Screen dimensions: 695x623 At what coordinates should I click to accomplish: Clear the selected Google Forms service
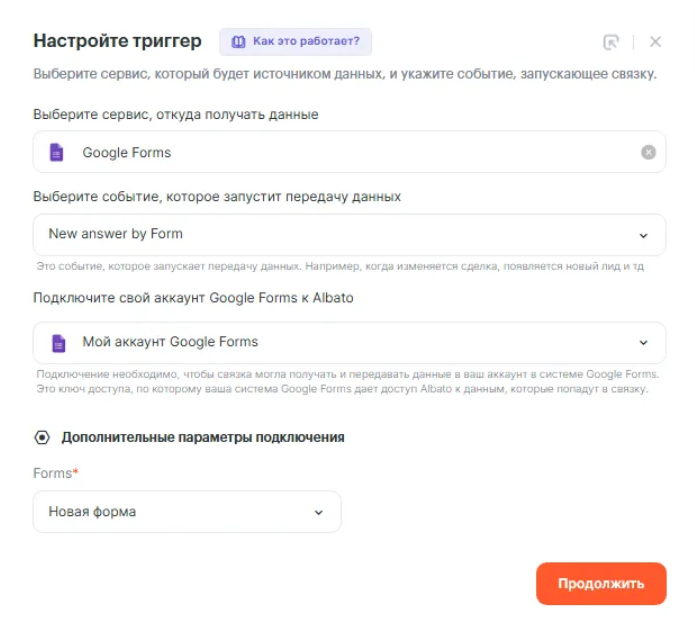pyautogui.click(x=648, y=152)
